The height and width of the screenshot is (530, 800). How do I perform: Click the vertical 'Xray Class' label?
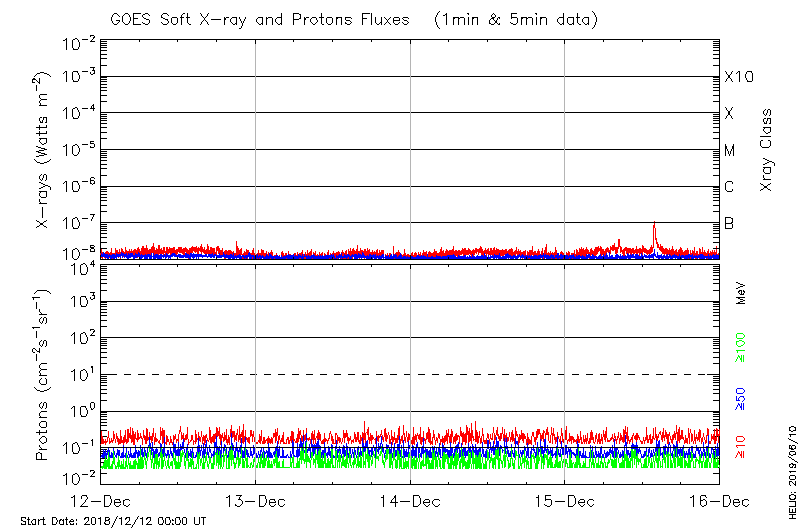tap(768, 150)
